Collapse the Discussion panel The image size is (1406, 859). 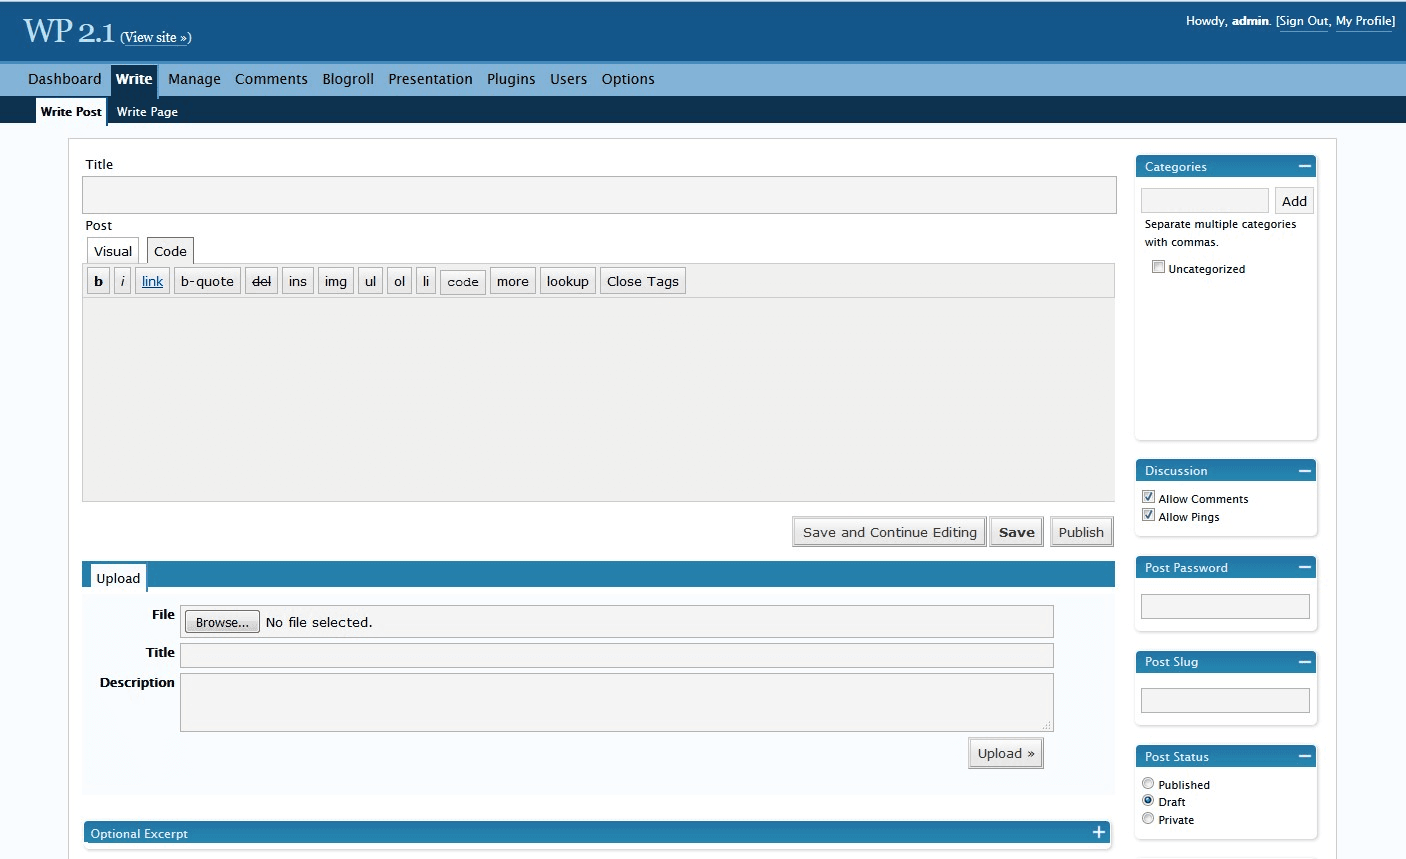(1304, 471)
